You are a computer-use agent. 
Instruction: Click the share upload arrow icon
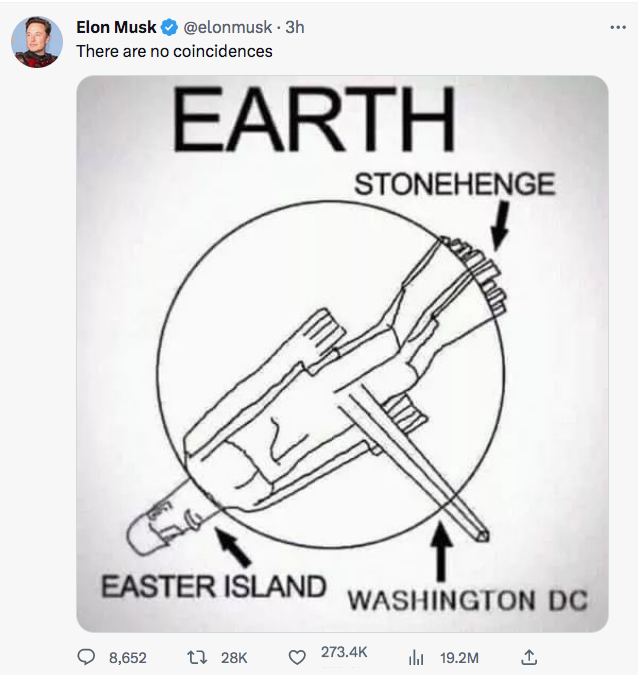tap(530, 656)
